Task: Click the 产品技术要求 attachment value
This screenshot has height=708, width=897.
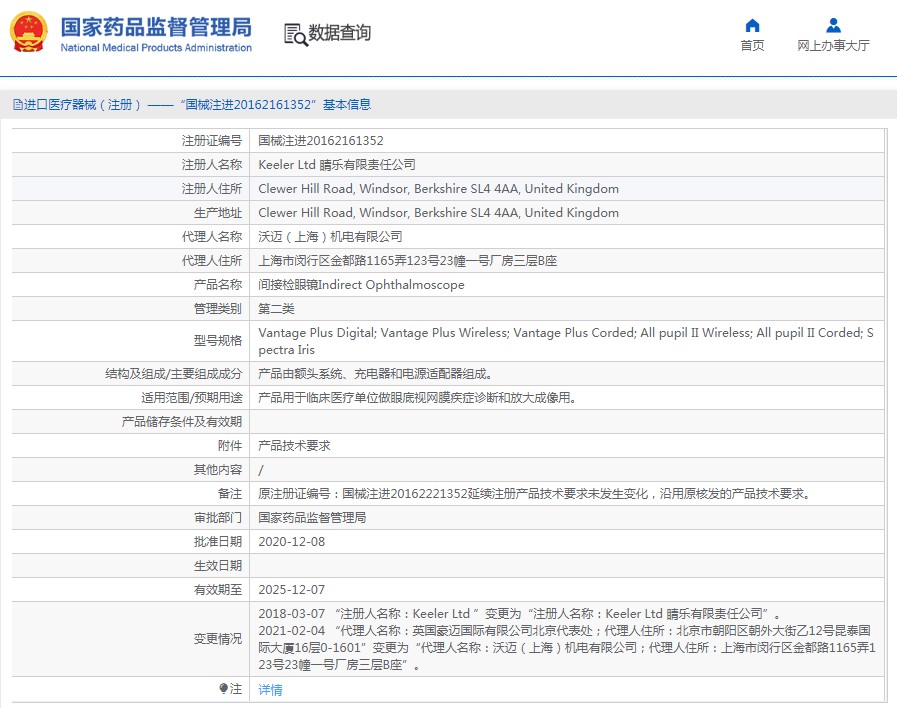Action: coord(294,446)
